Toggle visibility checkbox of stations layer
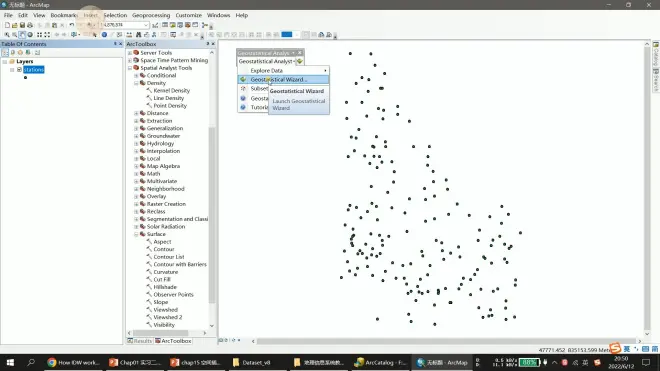The image size is (660, 371). pyautogui.click(x=19, y=69)
